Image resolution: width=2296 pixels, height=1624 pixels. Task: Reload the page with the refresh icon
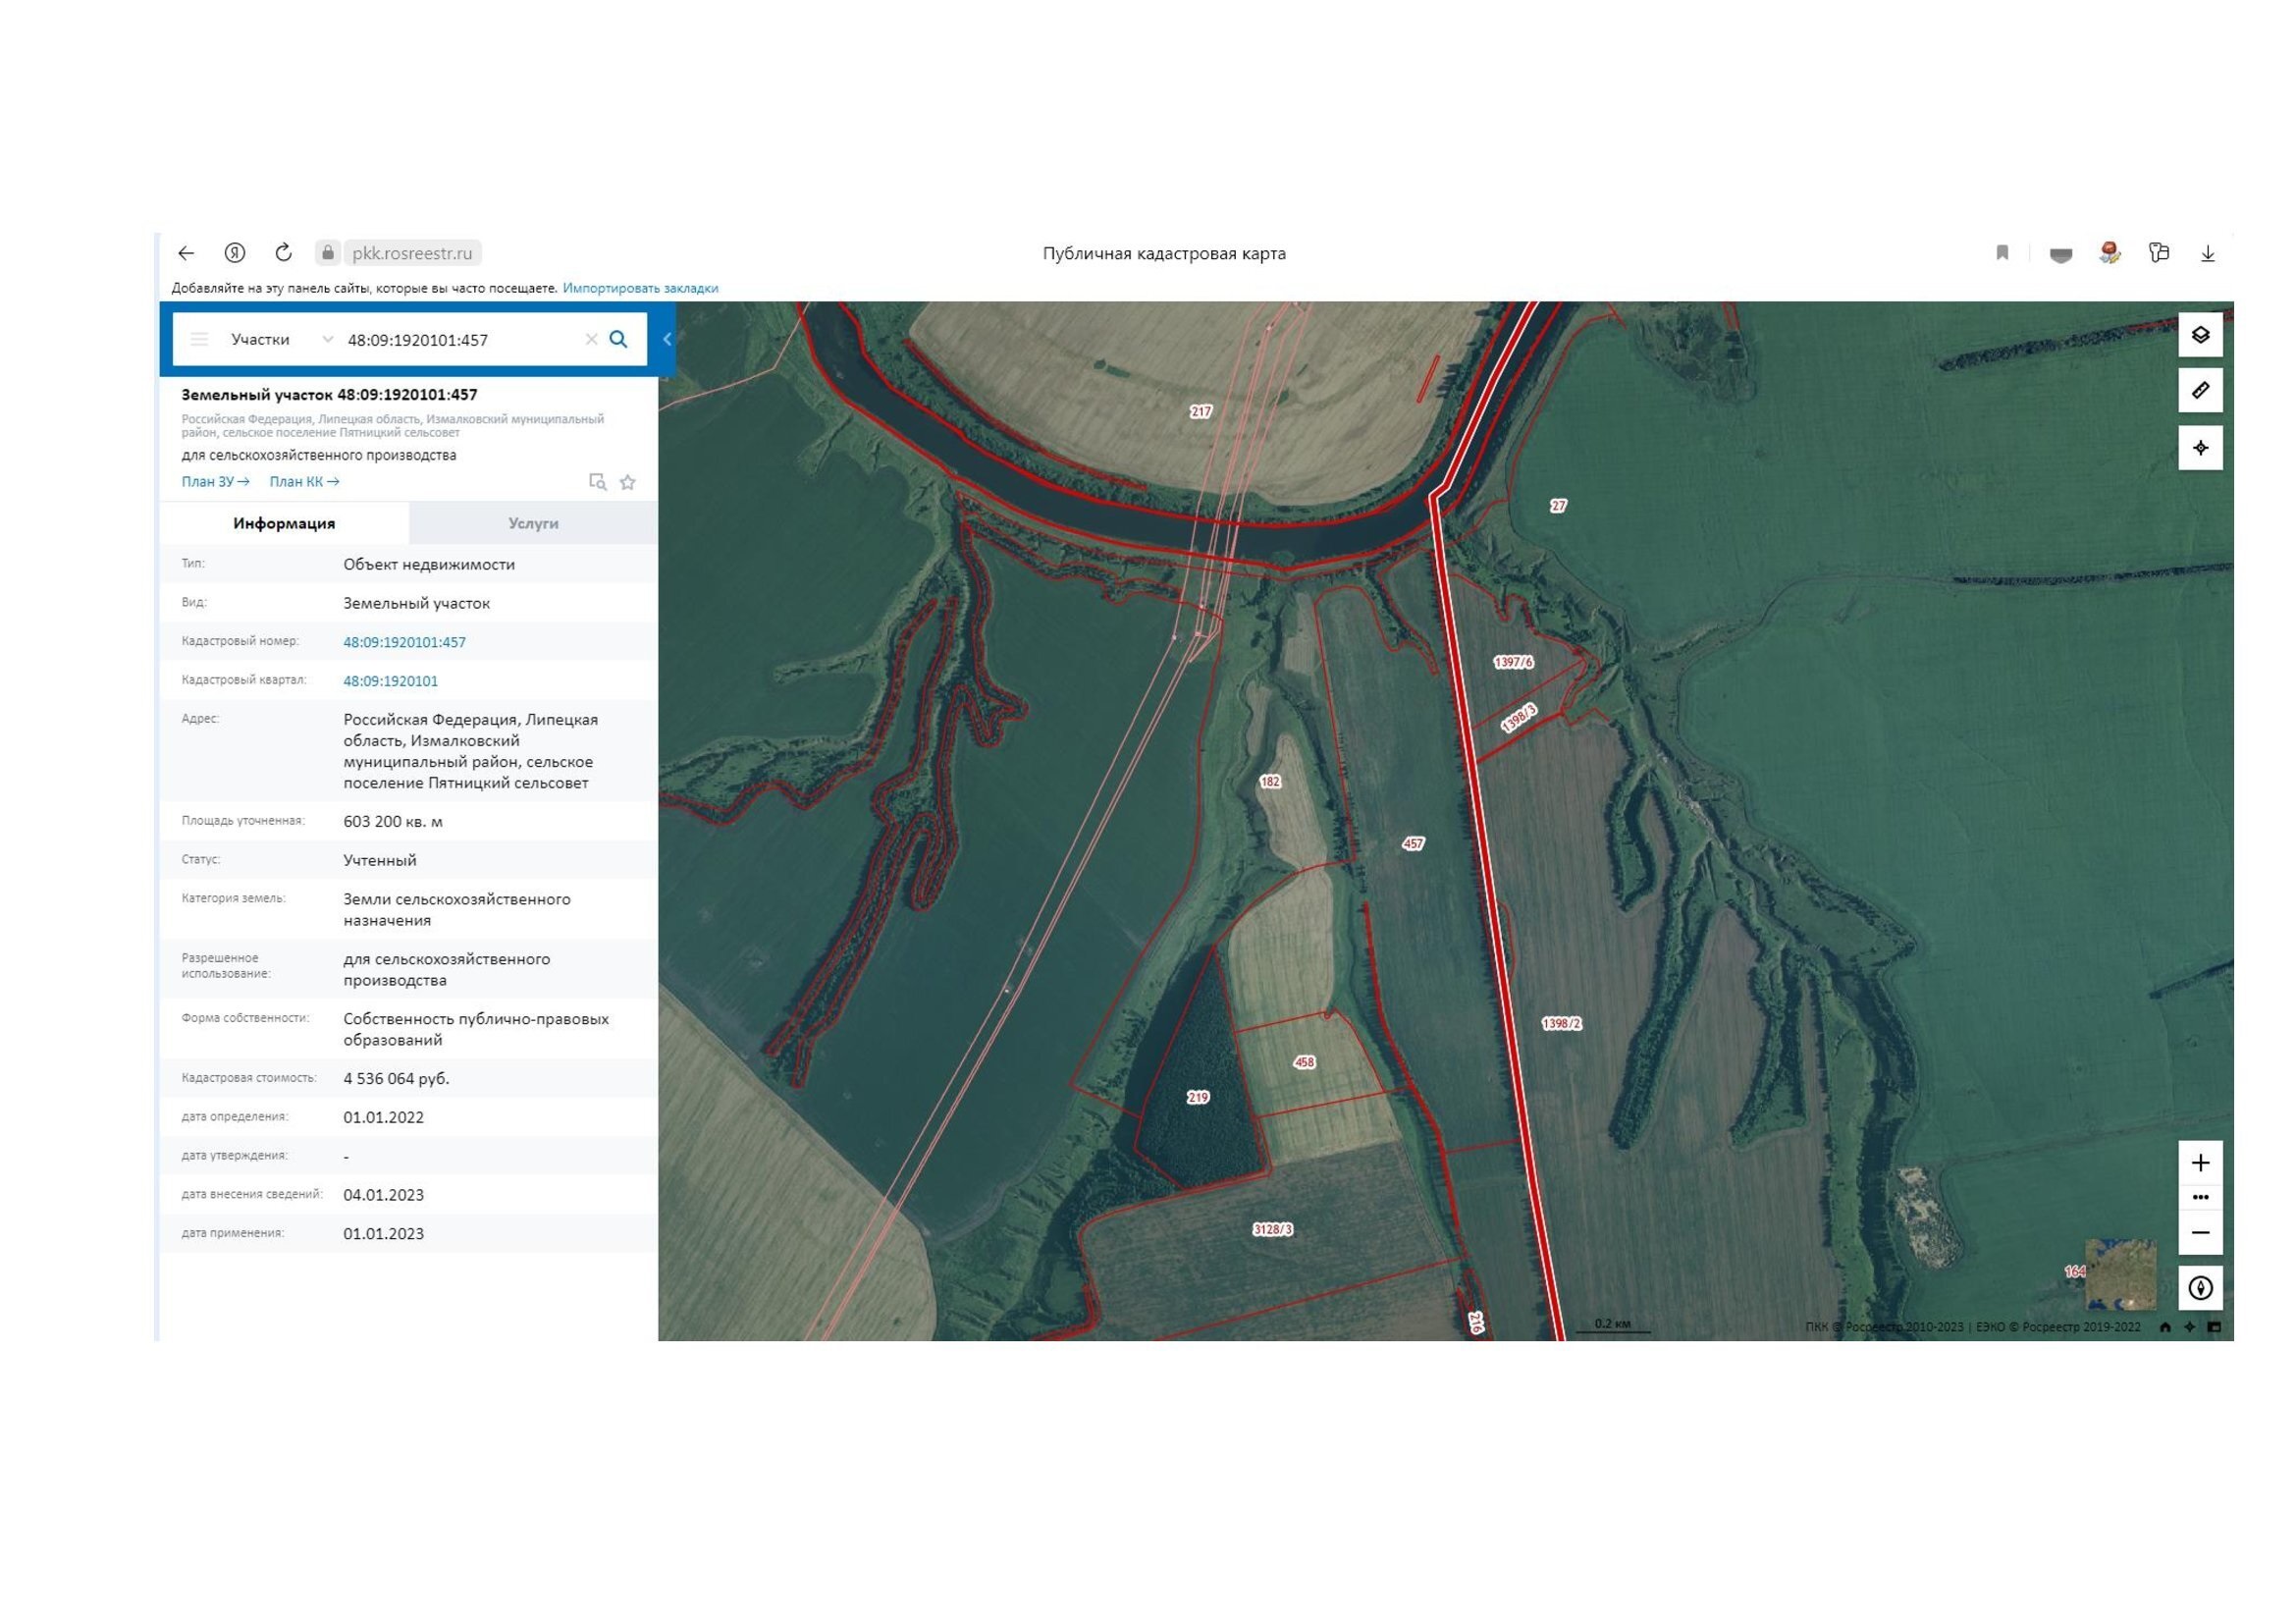[x=284, y=253]
